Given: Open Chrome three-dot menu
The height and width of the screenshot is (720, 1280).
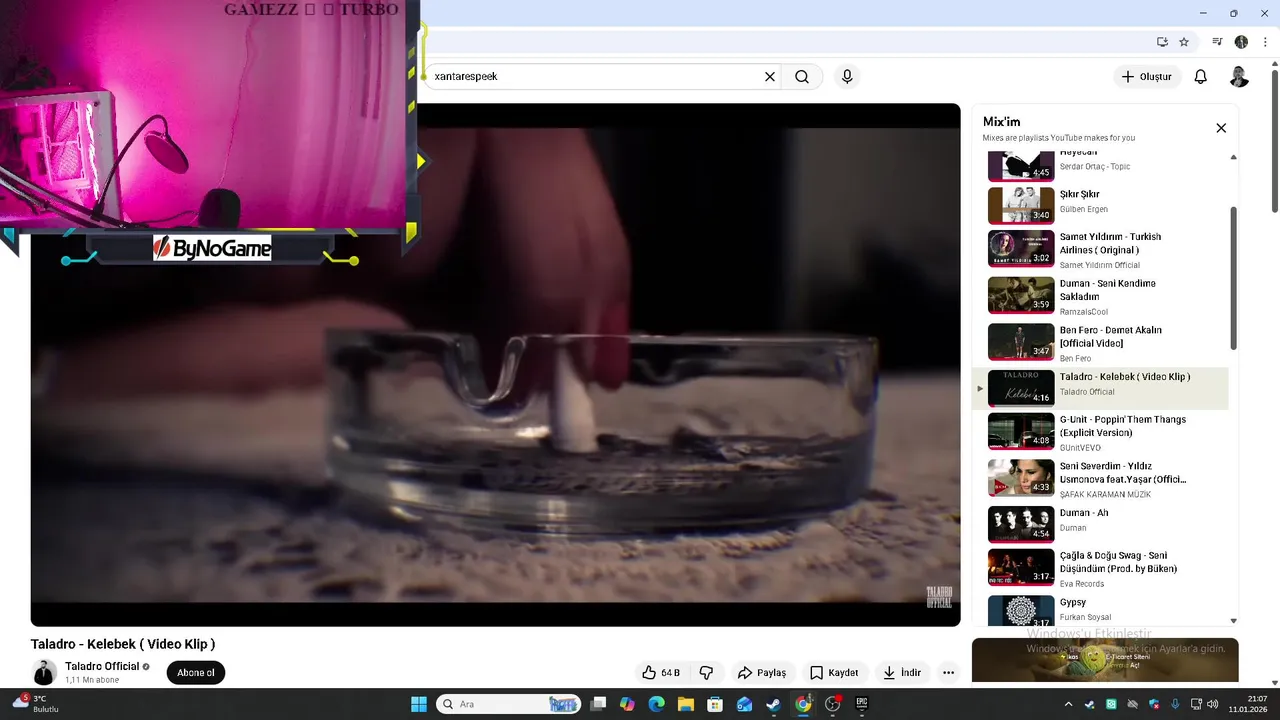Looking at the screenshot, I should point(1265,42).
